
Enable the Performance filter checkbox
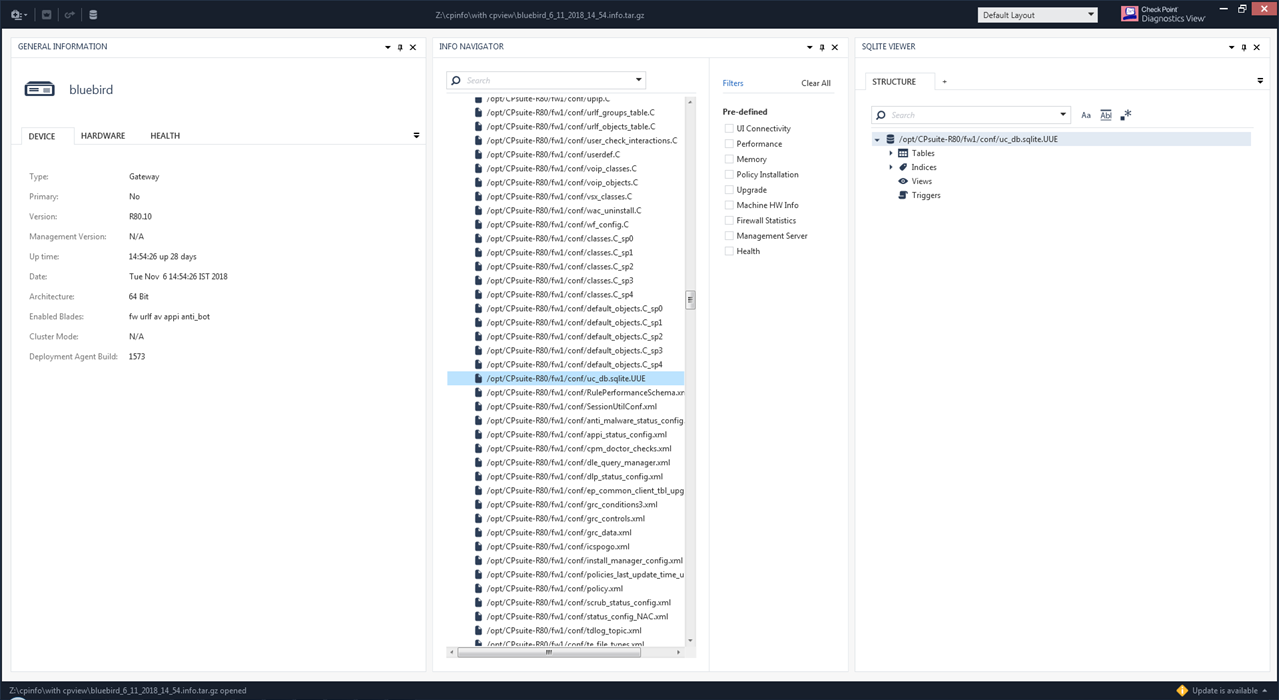coord(729,144)
